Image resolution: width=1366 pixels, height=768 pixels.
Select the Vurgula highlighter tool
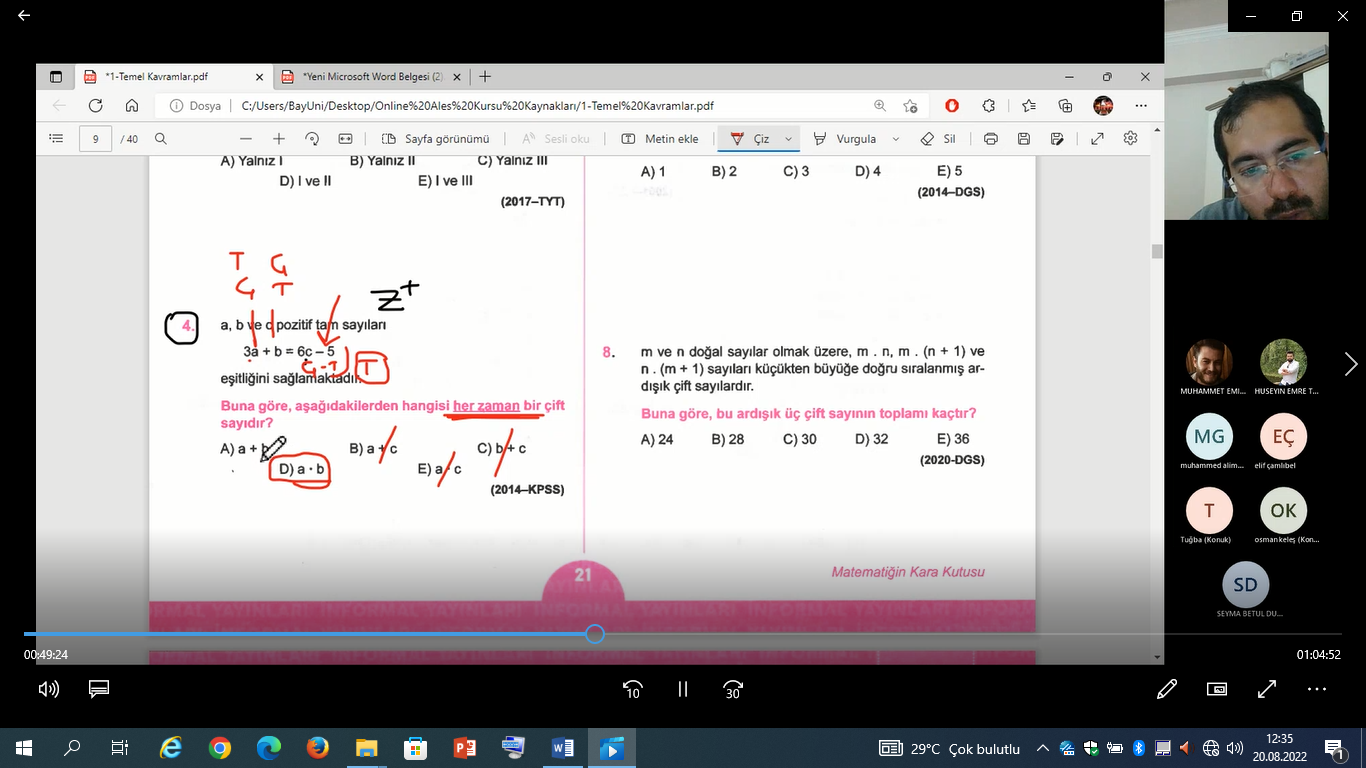click(845, 139)
